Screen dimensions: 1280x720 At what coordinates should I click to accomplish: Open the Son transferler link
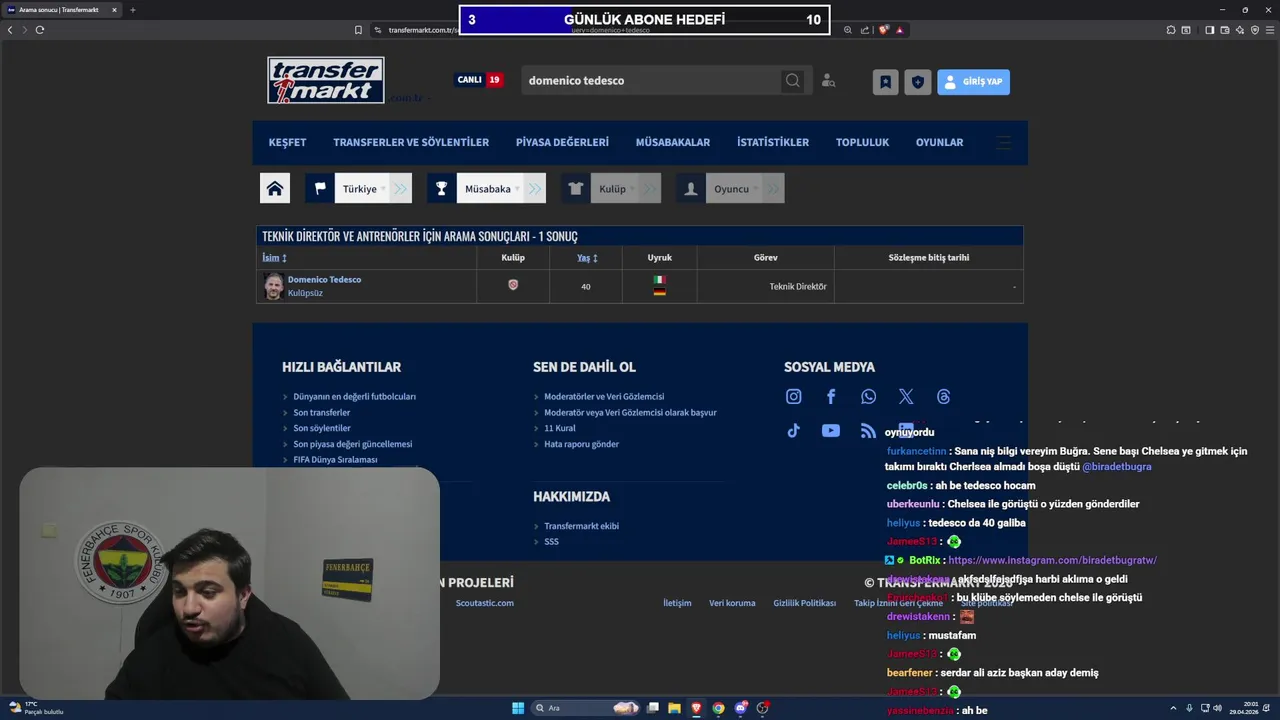tap(321, 412)
